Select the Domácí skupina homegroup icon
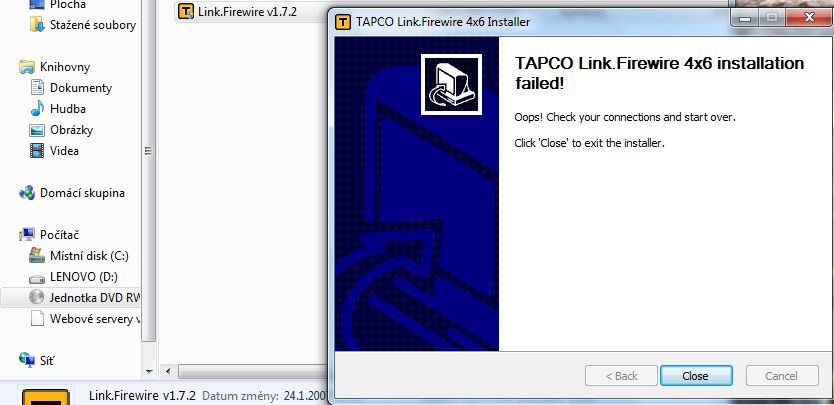 (x=27, y=193)
